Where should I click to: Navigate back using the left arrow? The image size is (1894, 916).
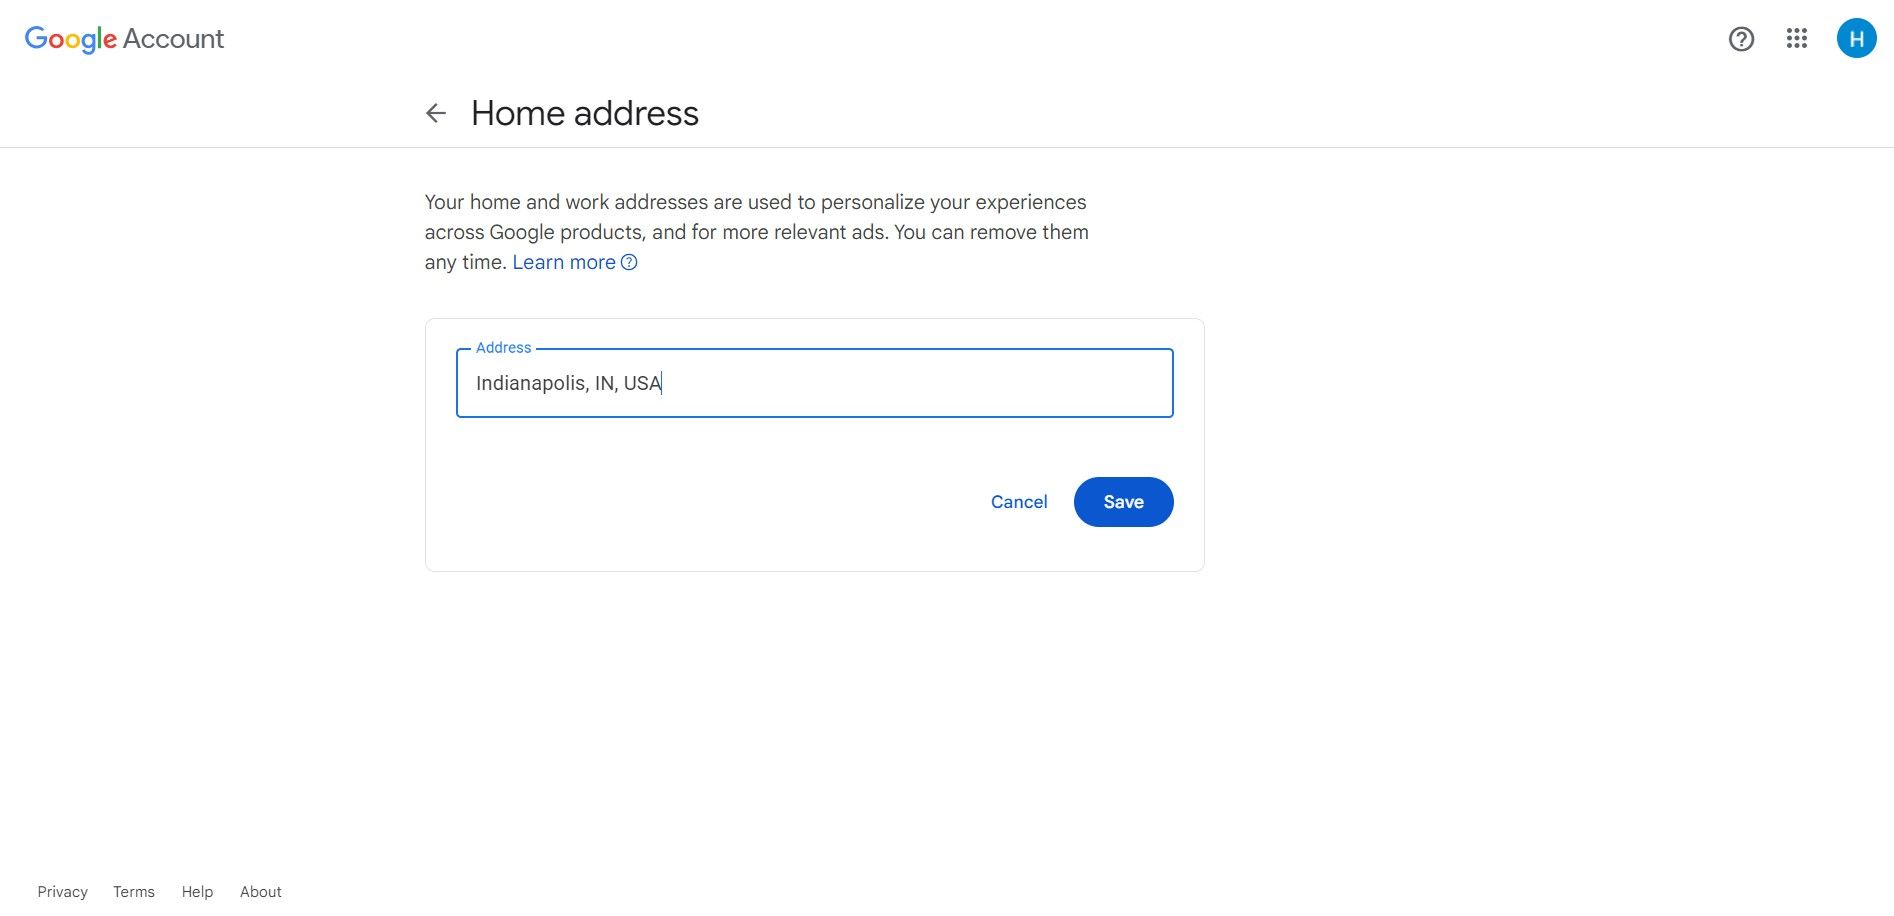(x=436, y=113)
